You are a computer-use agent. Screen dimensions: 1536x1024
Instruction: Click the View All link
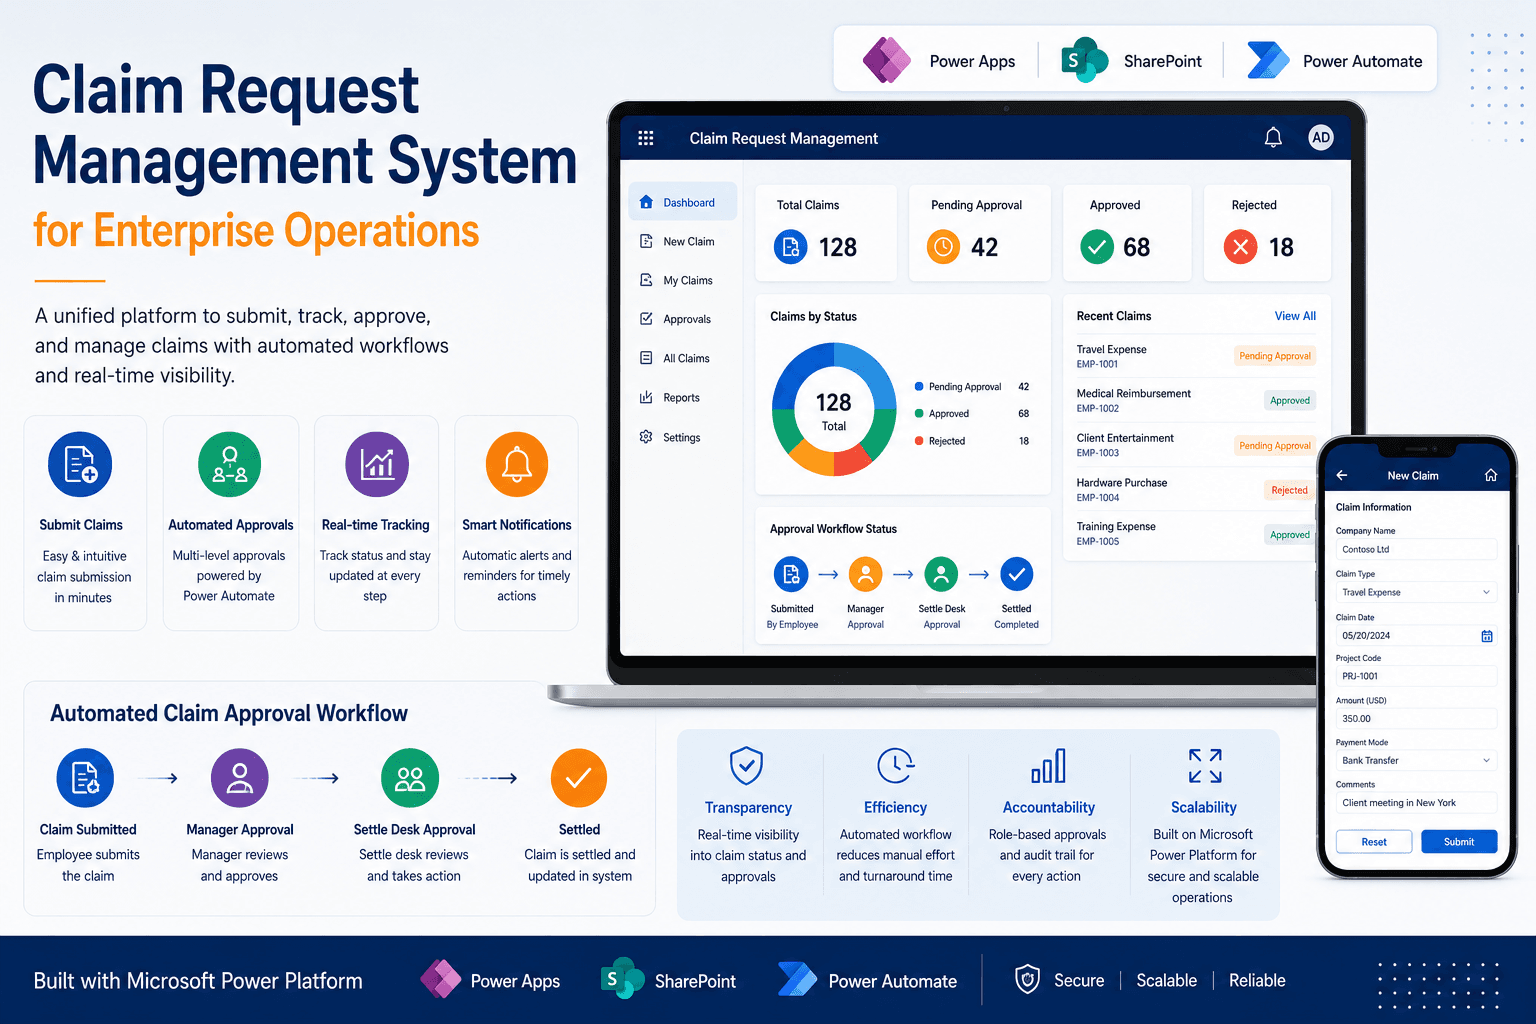(x=1295, y=316)
